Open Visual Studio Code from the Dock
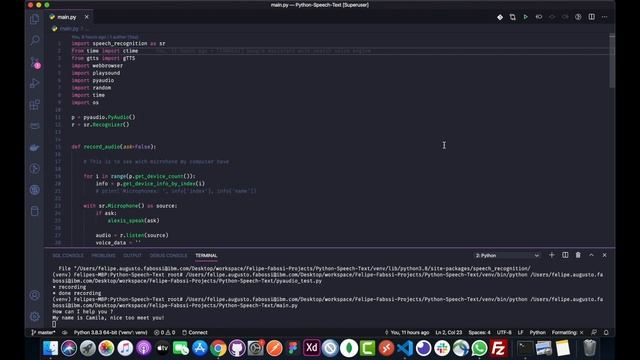 point(405,348)
